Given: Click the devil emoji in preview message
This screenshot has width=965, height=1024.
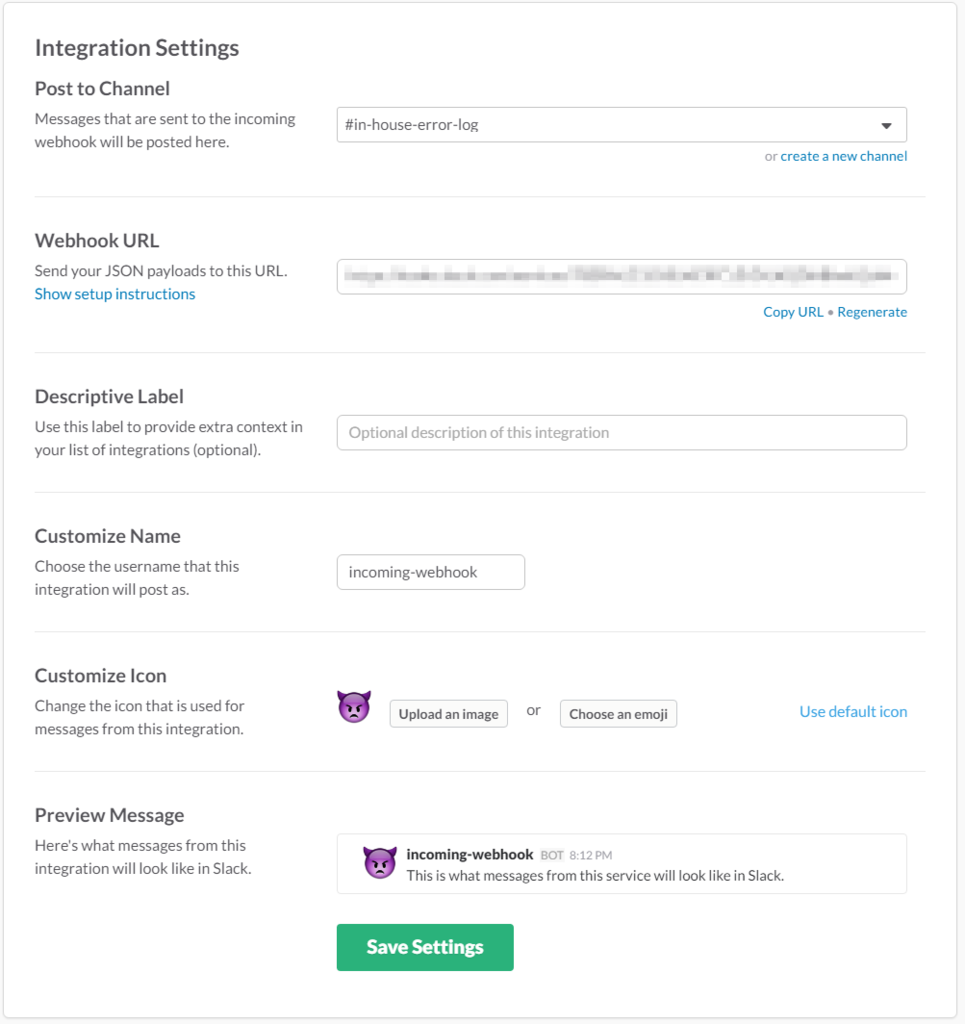Looking at the screenshot, I should pyautogui.click(x=379, y=862).
